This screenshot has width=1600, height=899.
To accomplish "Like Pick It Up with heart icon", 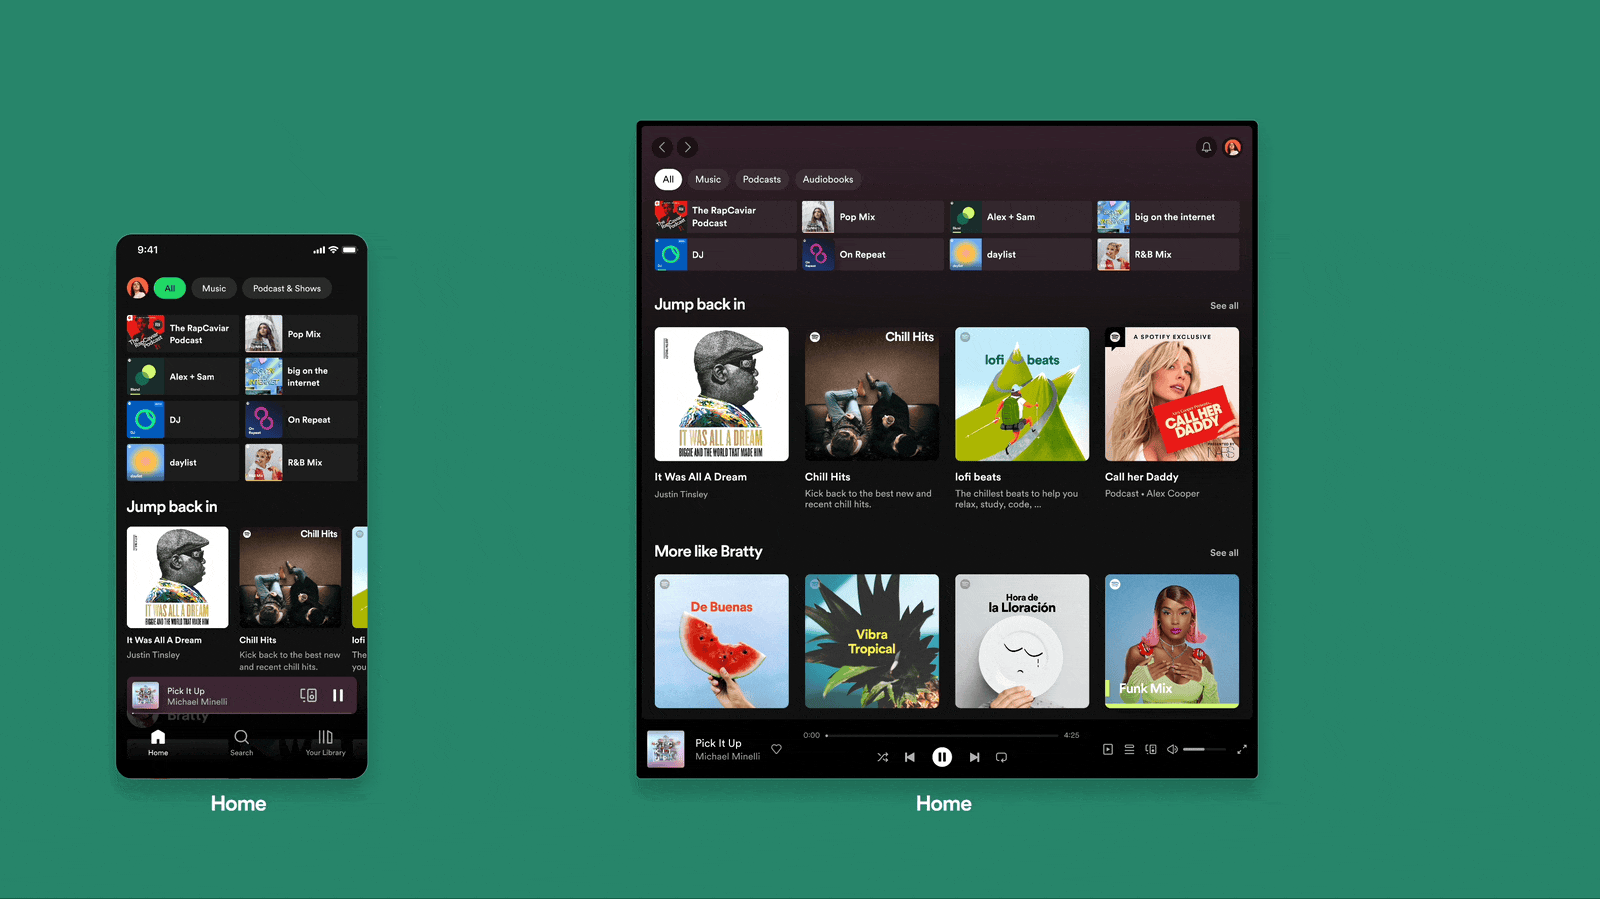I will 776,749.
